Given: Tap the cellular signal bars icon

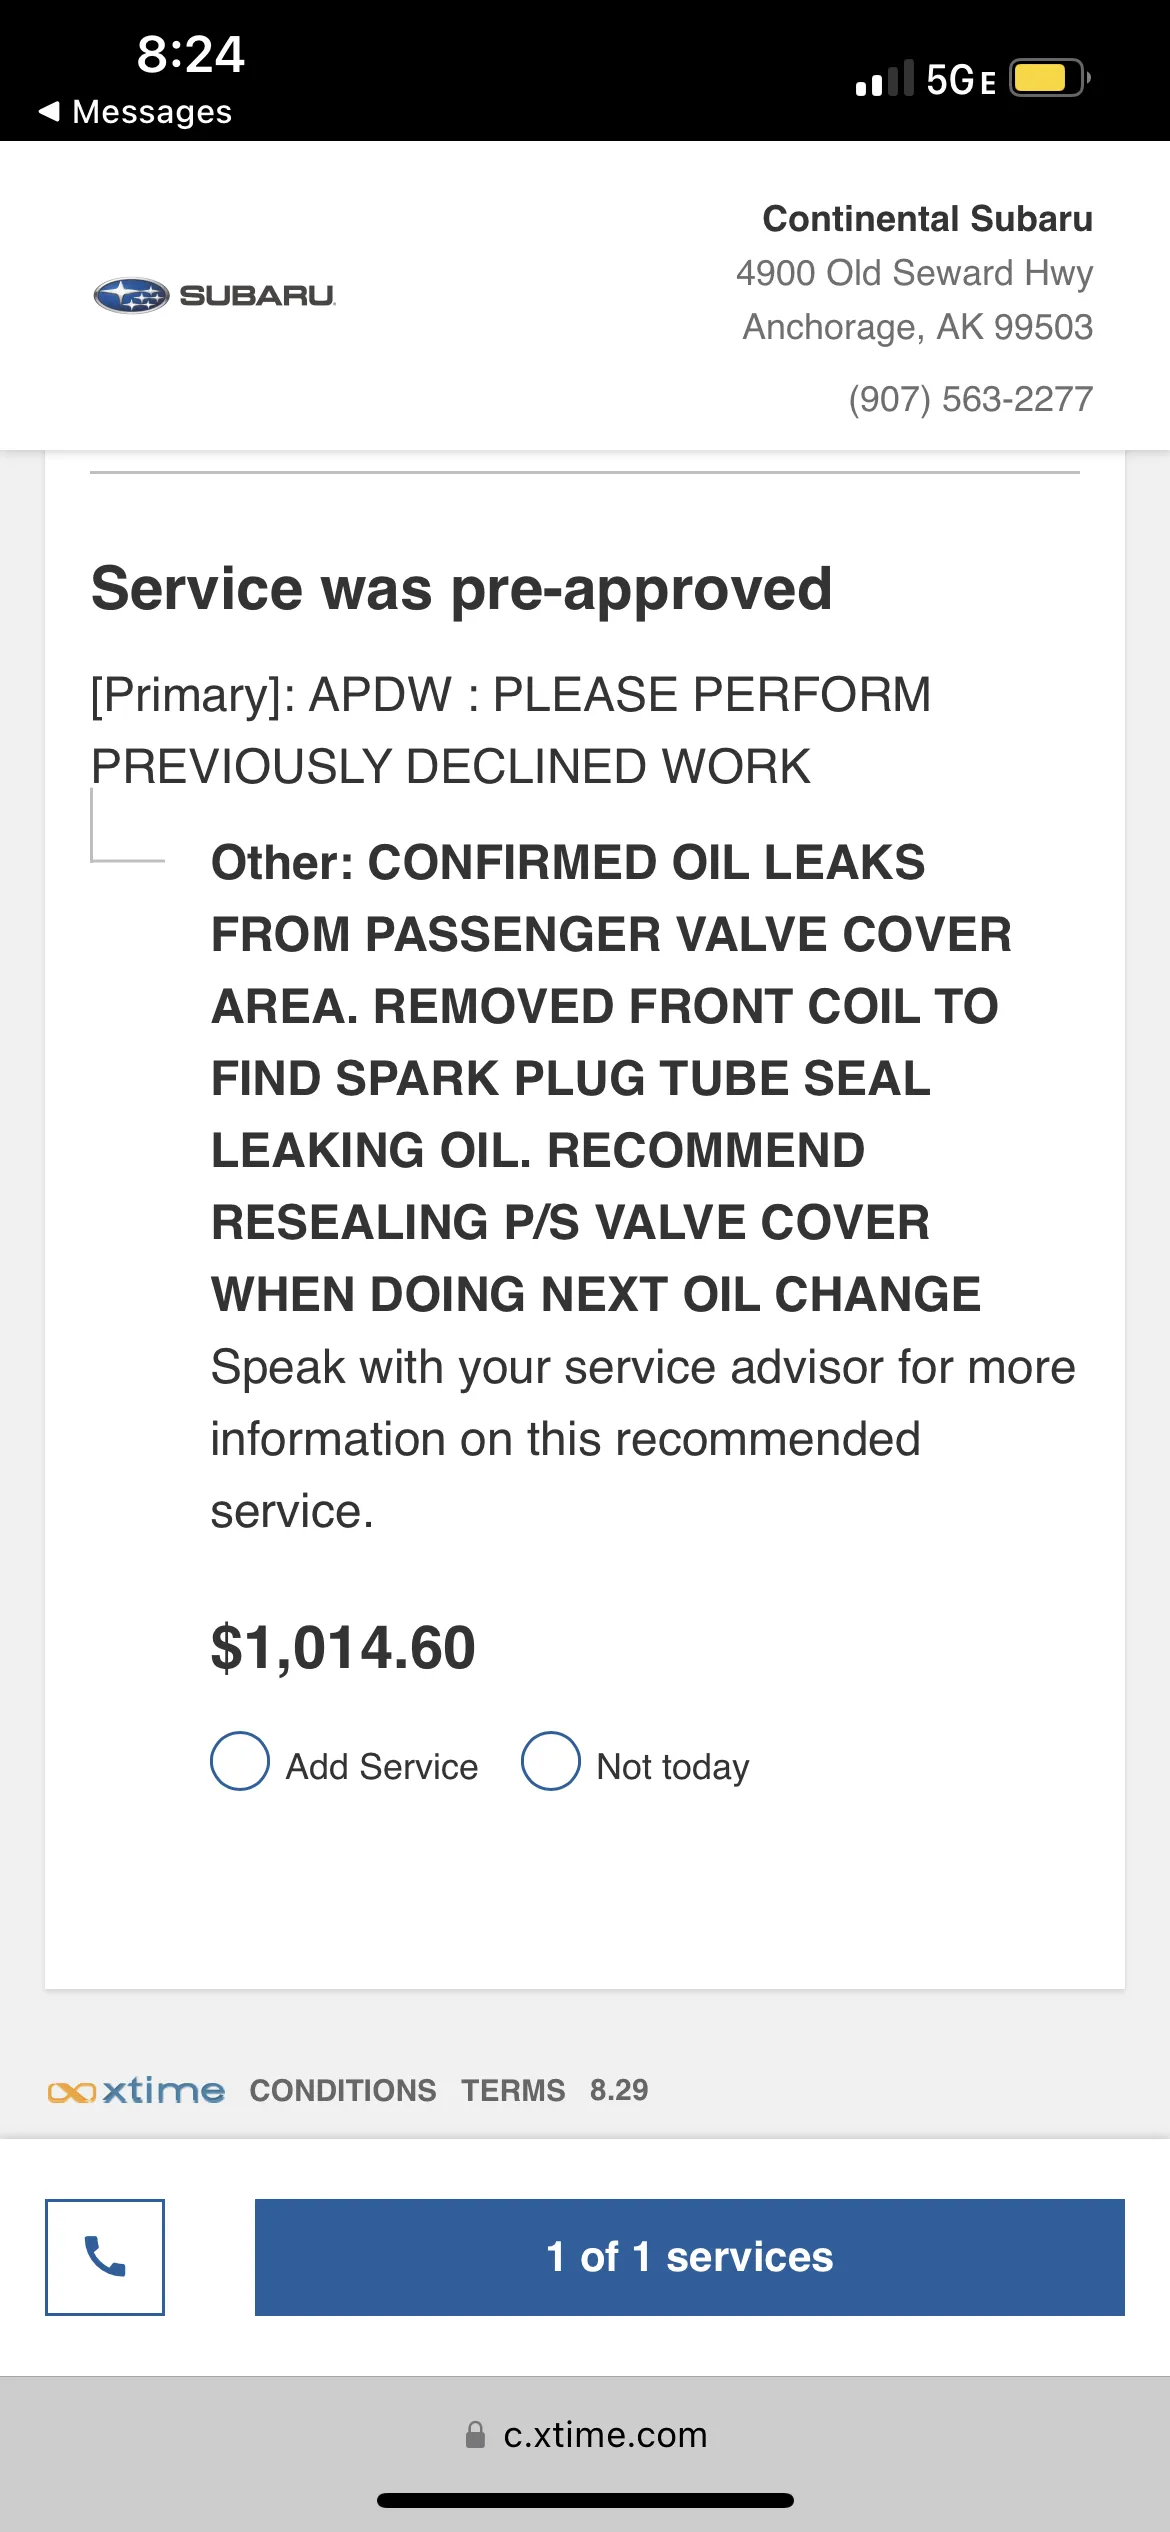Looking at the screenshot, I should pos(885,78).
